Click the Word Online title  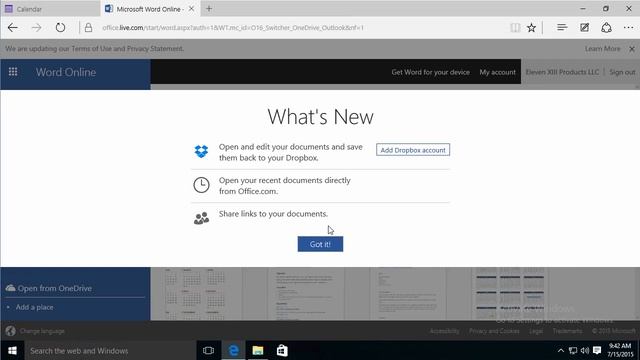click(66, 72)
